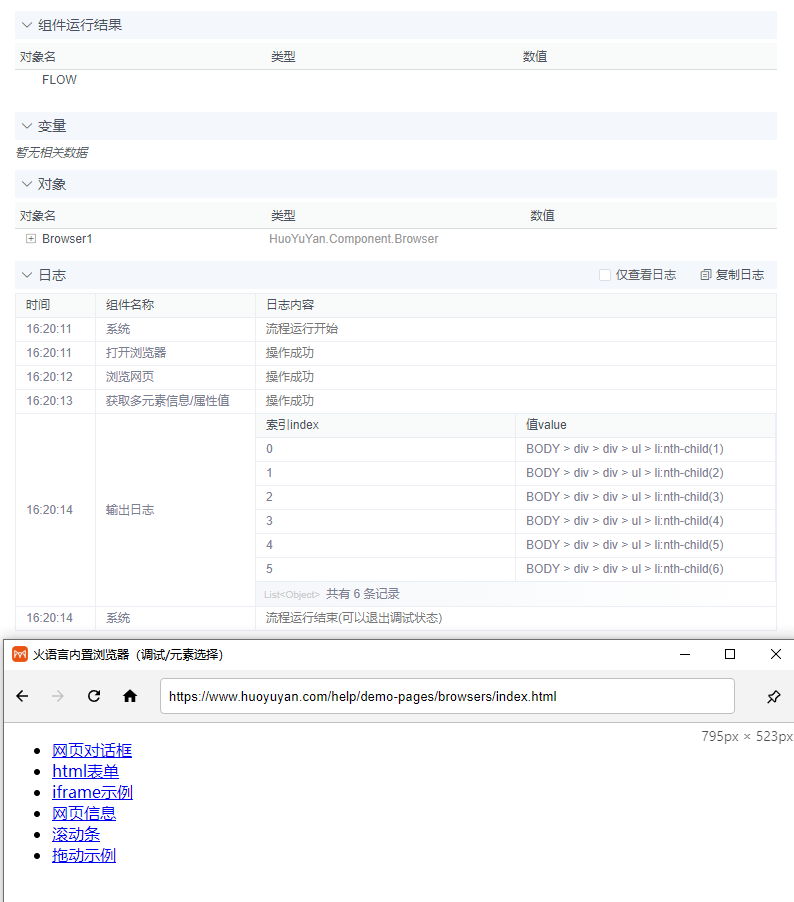This screenshot has height=902, width=794.
Task: Go back in the built-in browser
Action: point(22,696)
